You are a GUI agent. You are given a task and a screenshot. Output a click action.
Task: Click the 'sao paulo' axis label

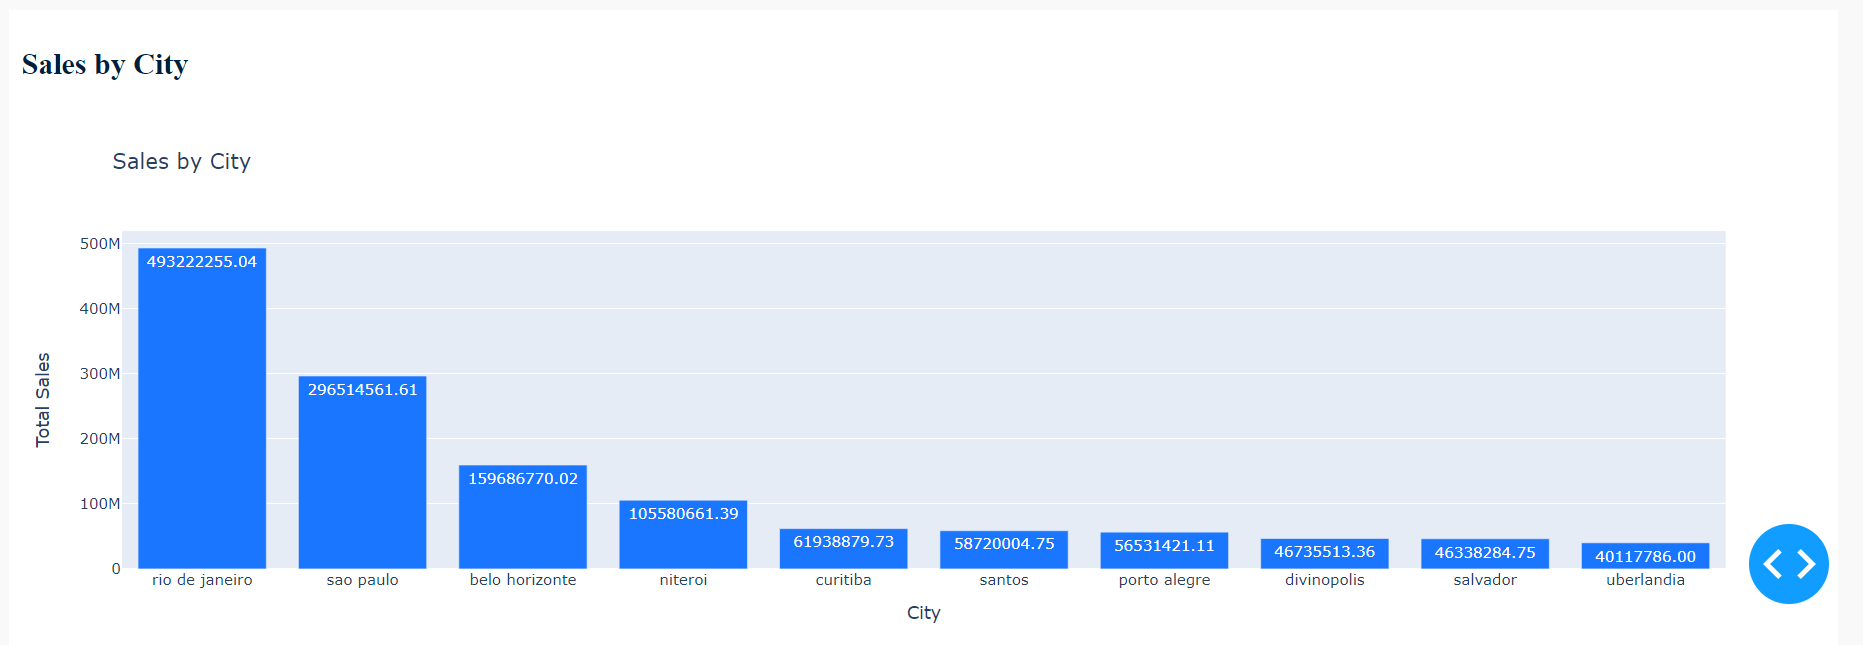click(362, 580)
